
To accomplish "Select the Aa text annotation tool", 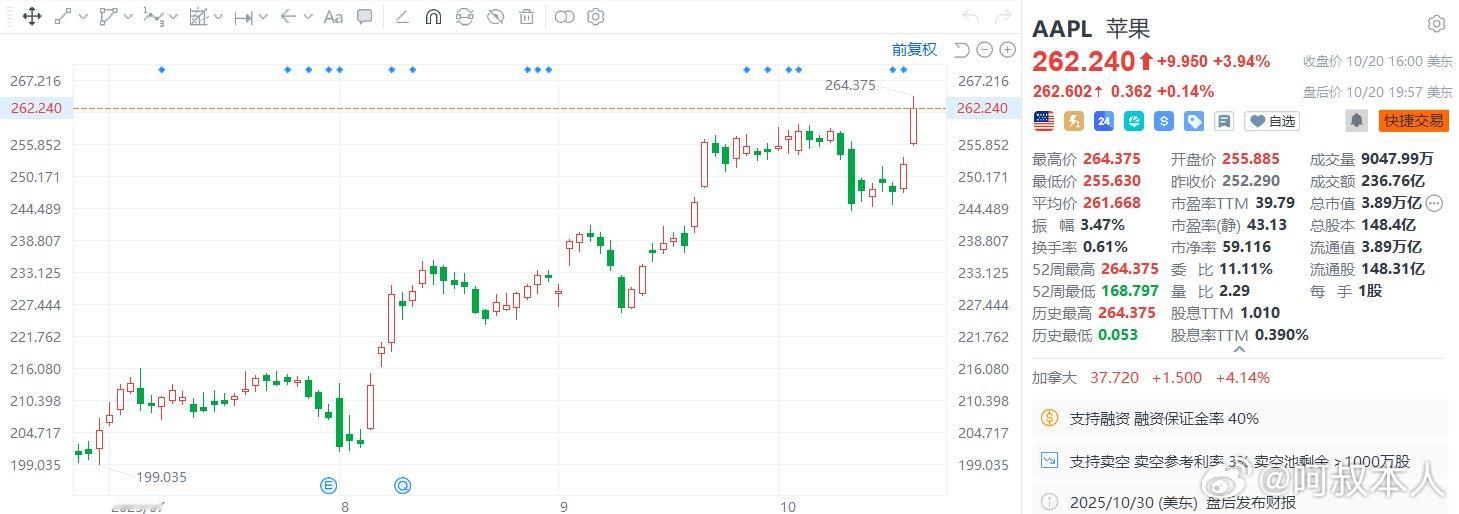I will click(x=333, y=16).
